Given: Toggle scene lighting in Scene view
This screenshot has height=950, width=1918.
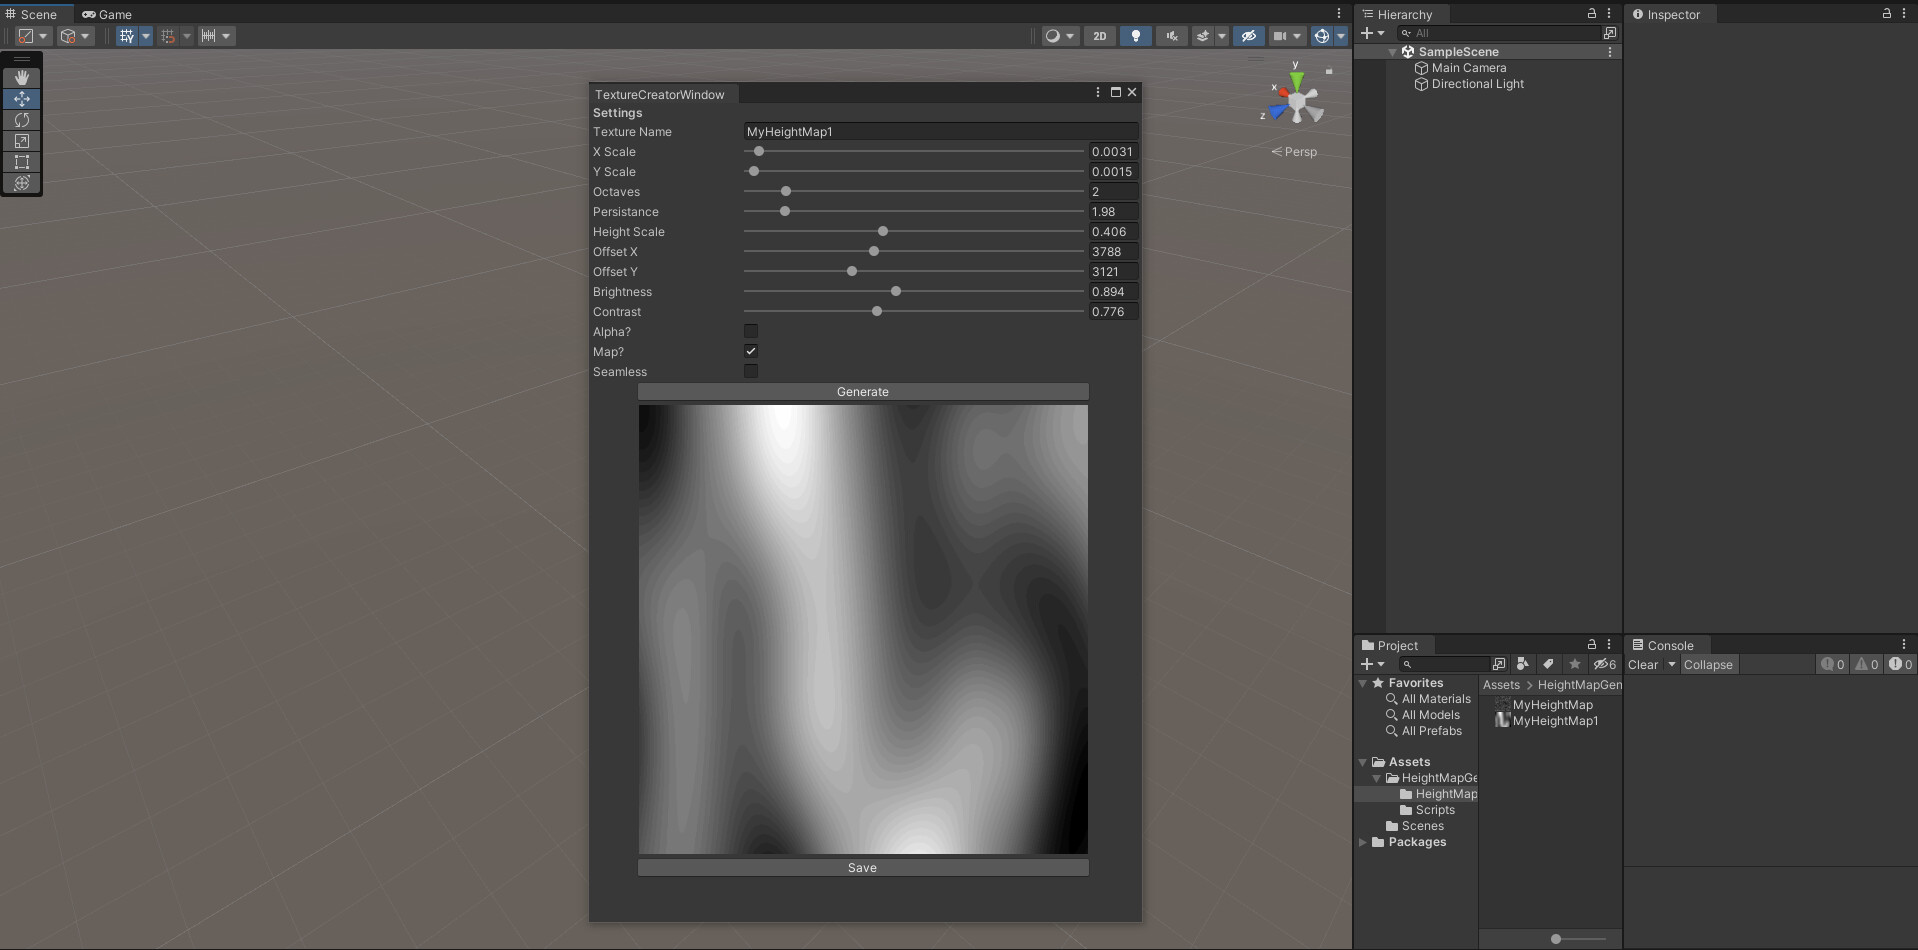Looking at the screenshot, I should tap(1134, 36).
